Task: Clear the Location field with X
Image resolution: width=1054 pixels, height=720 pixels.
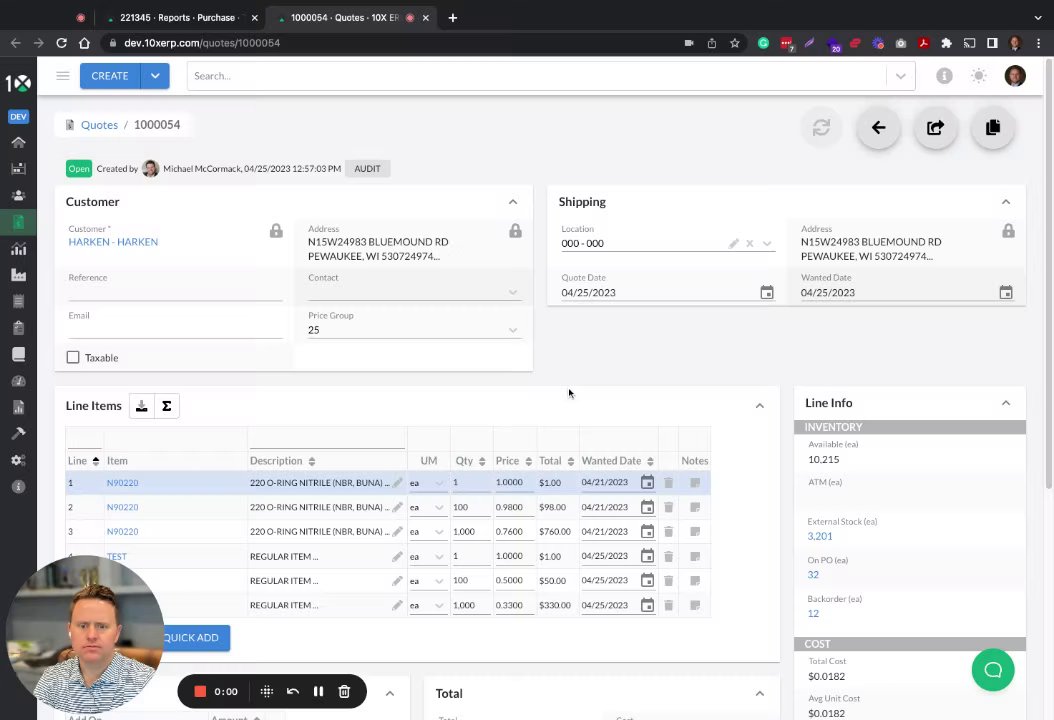Action: coord(749,243)
